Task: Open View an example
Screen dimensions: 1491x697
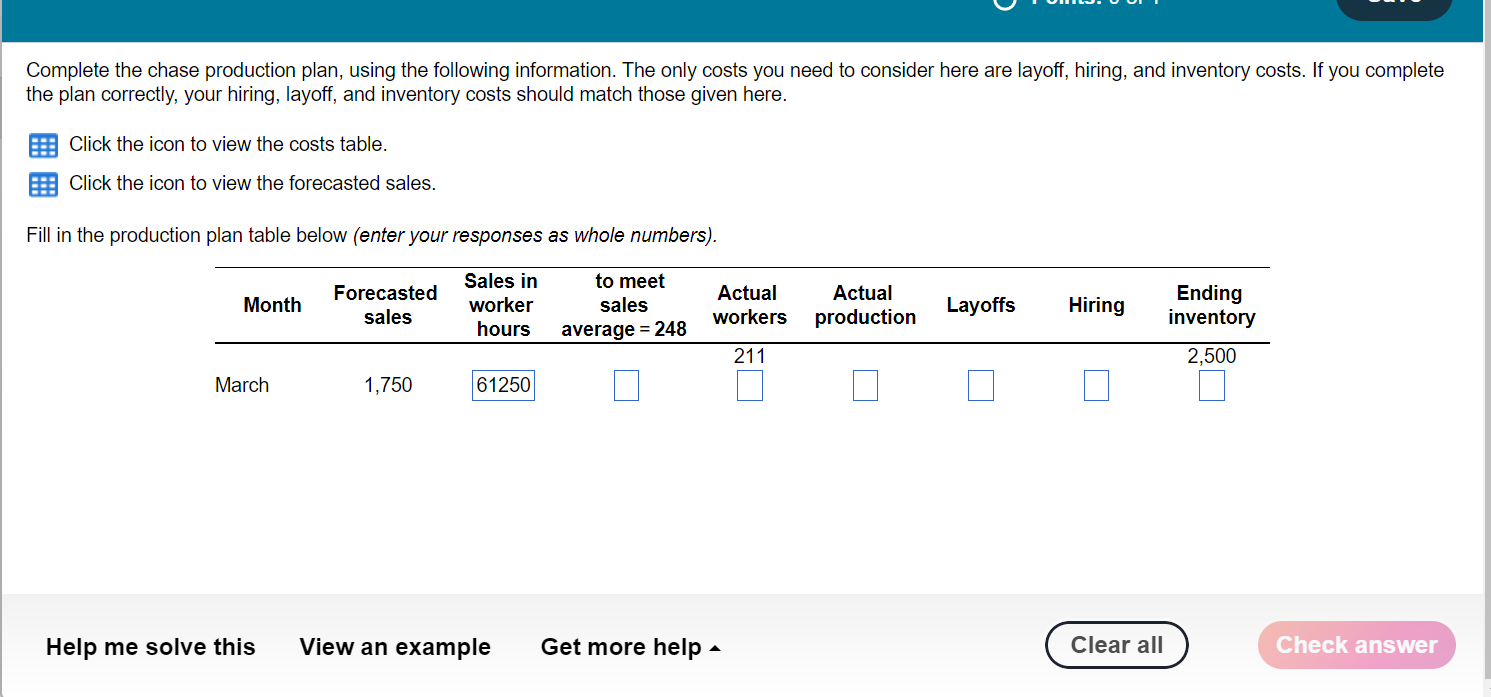Action: pyautogui.click(x=395, y=647)
